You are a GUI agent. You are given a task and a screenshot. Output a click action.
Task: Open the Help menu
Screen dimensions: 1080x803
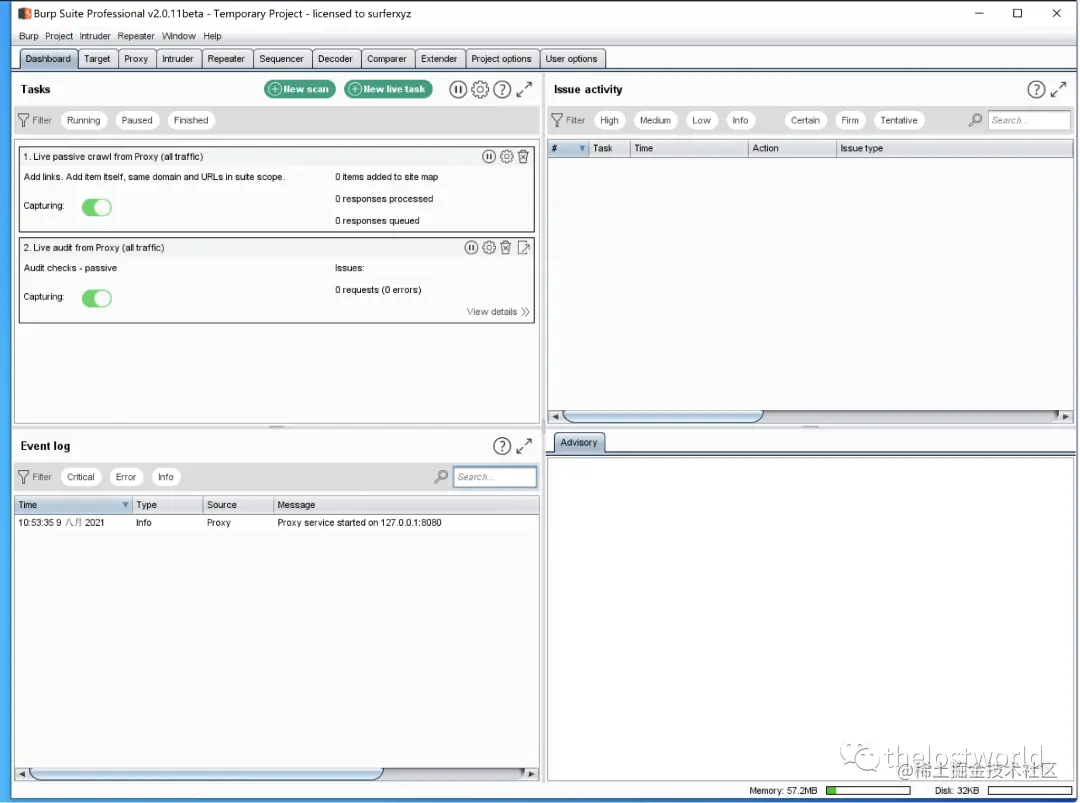(x=212, y=36)
